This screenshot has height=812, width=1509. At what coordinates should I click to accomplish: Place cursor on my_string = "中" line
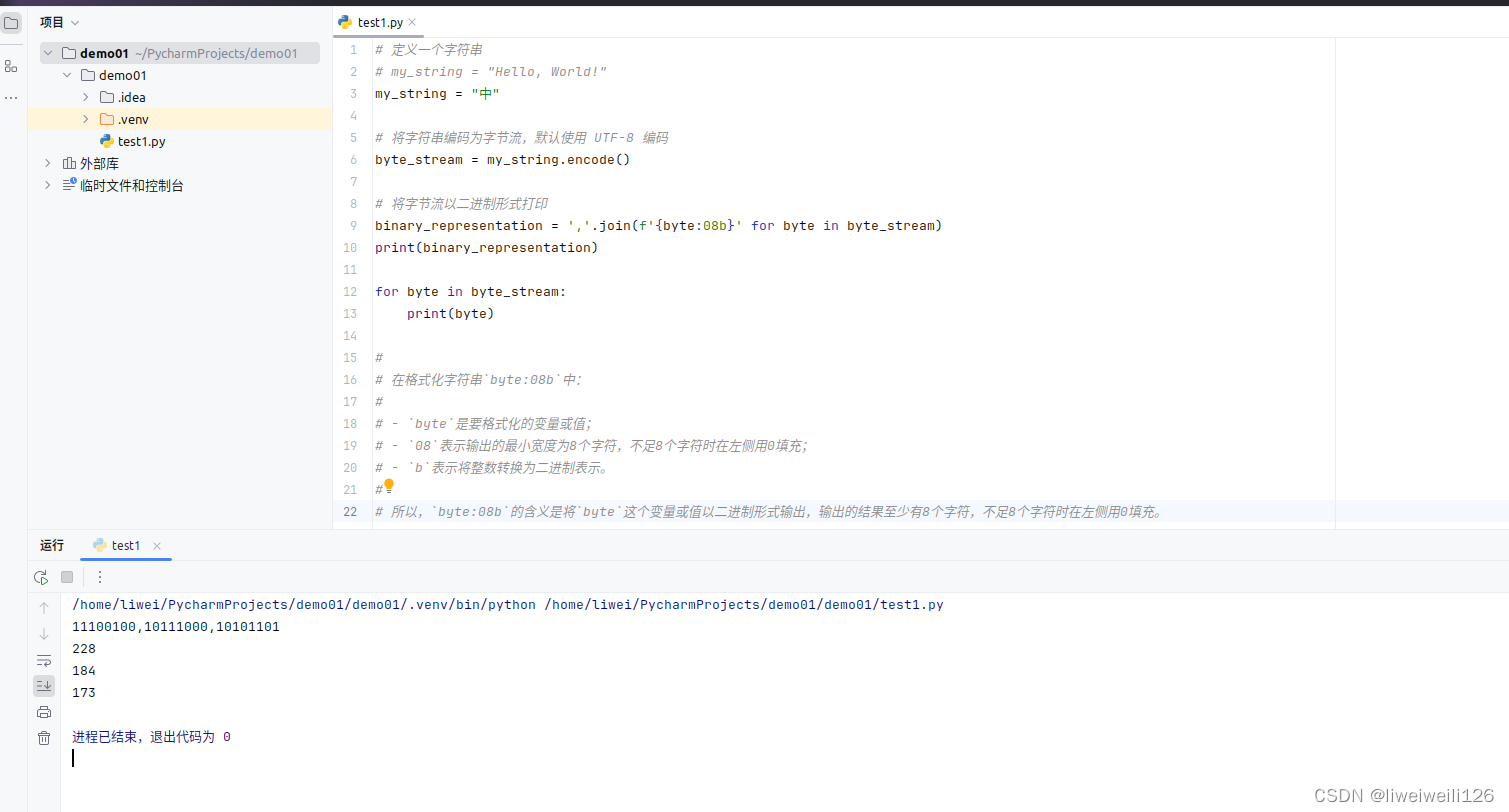pyautogui.click(x=437, y=94)
